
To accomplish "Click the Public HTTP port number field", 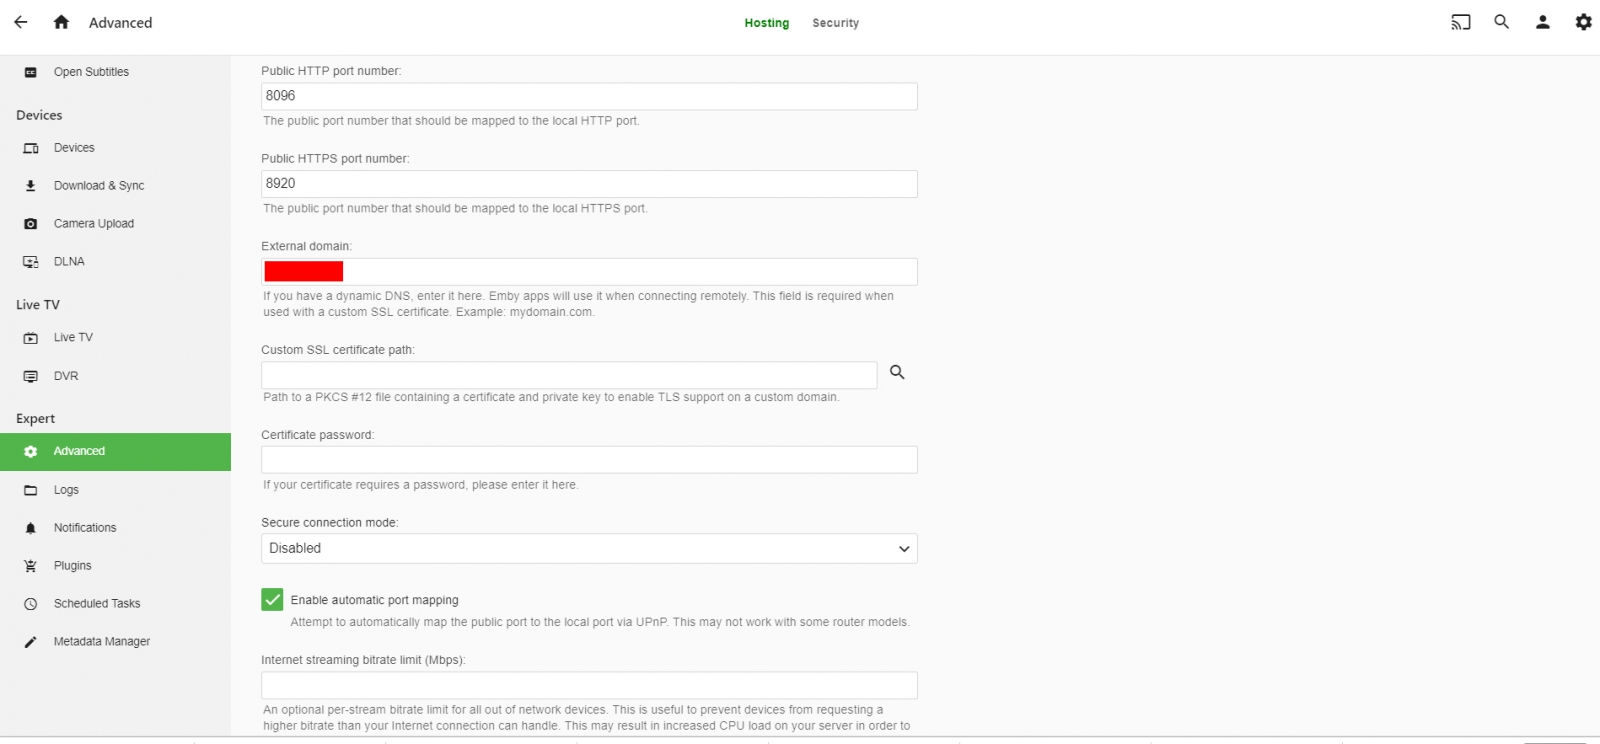I will point(589,96).
